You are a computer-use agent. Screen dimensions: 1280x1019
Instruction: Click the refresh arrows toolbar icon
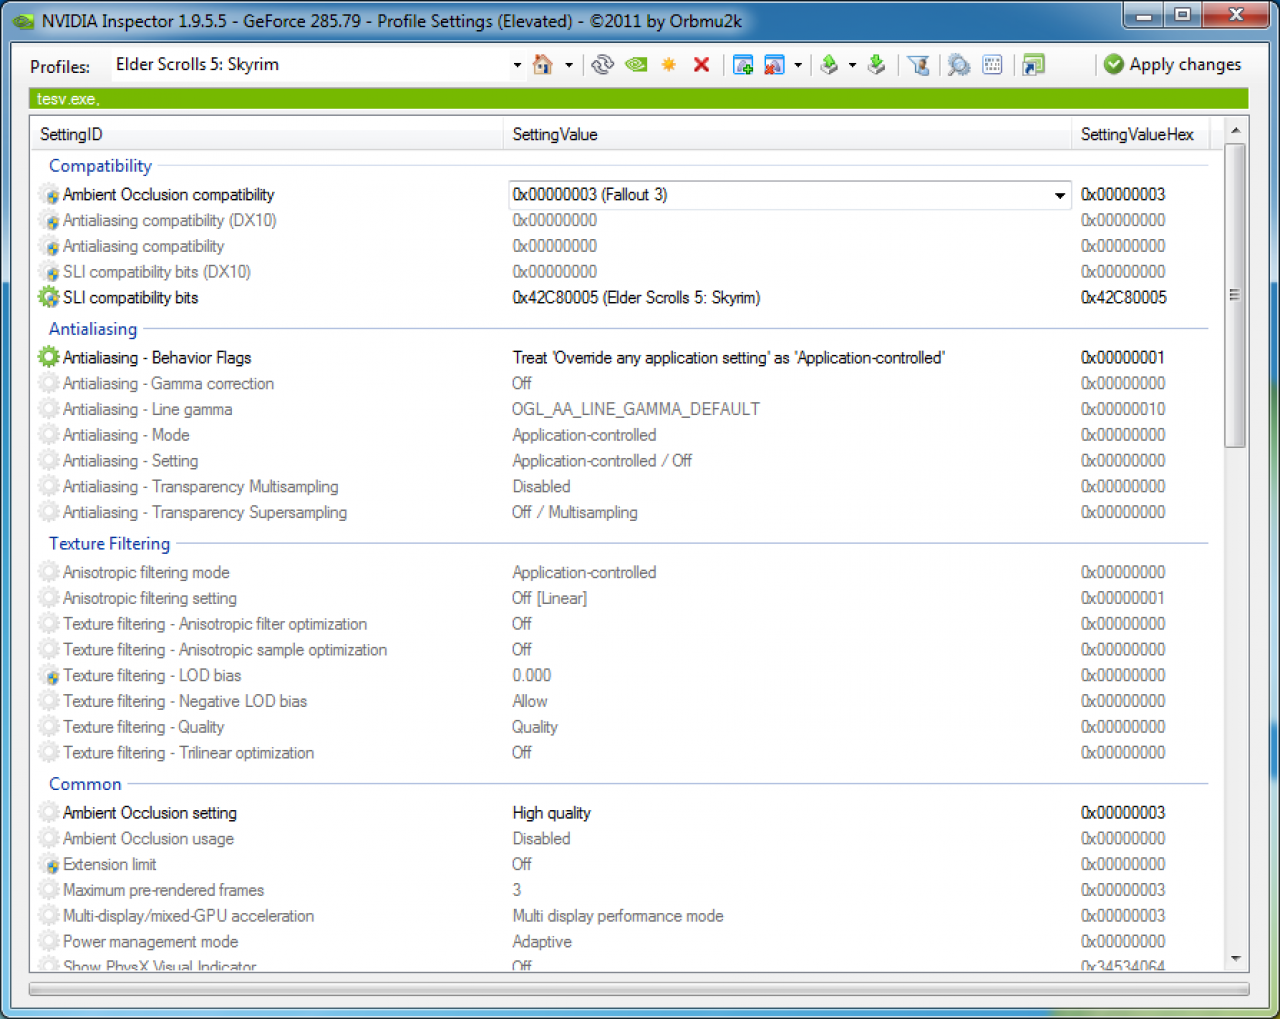coord(602,65)
